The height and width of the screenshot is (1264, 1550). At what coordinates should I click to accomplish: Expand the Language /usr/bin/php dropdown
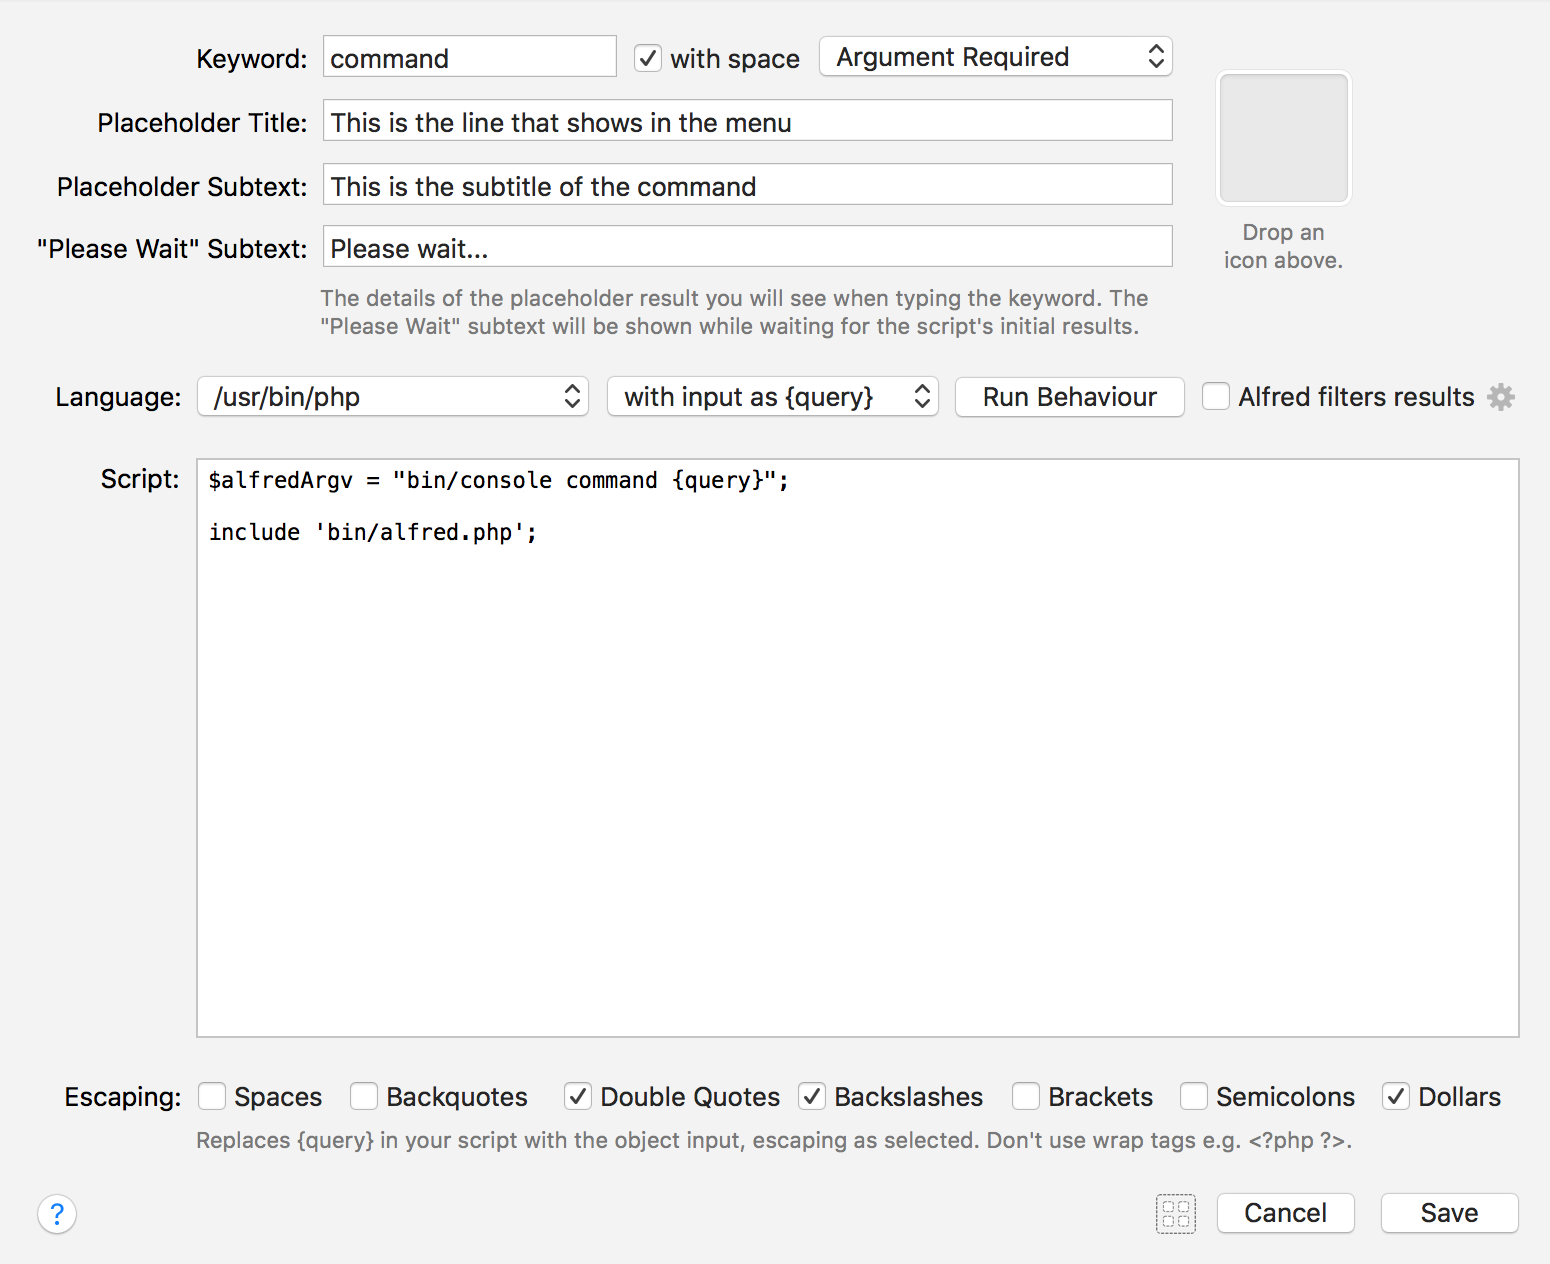pyautogui.click(x=393, y=397)
